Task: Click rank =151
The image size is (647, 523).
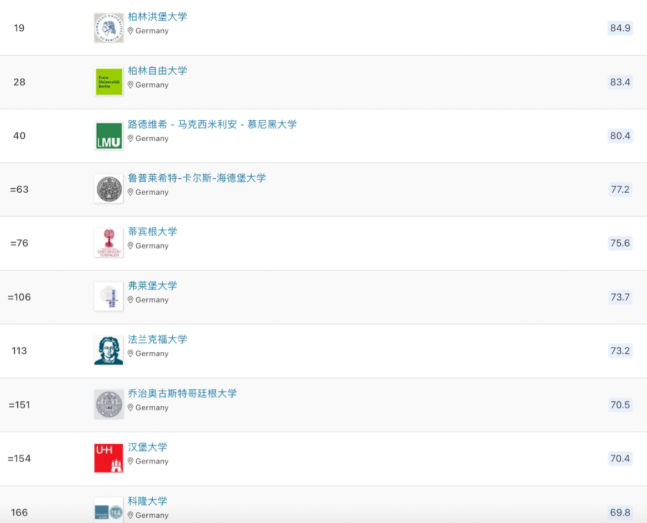Action: pos(19,405)
